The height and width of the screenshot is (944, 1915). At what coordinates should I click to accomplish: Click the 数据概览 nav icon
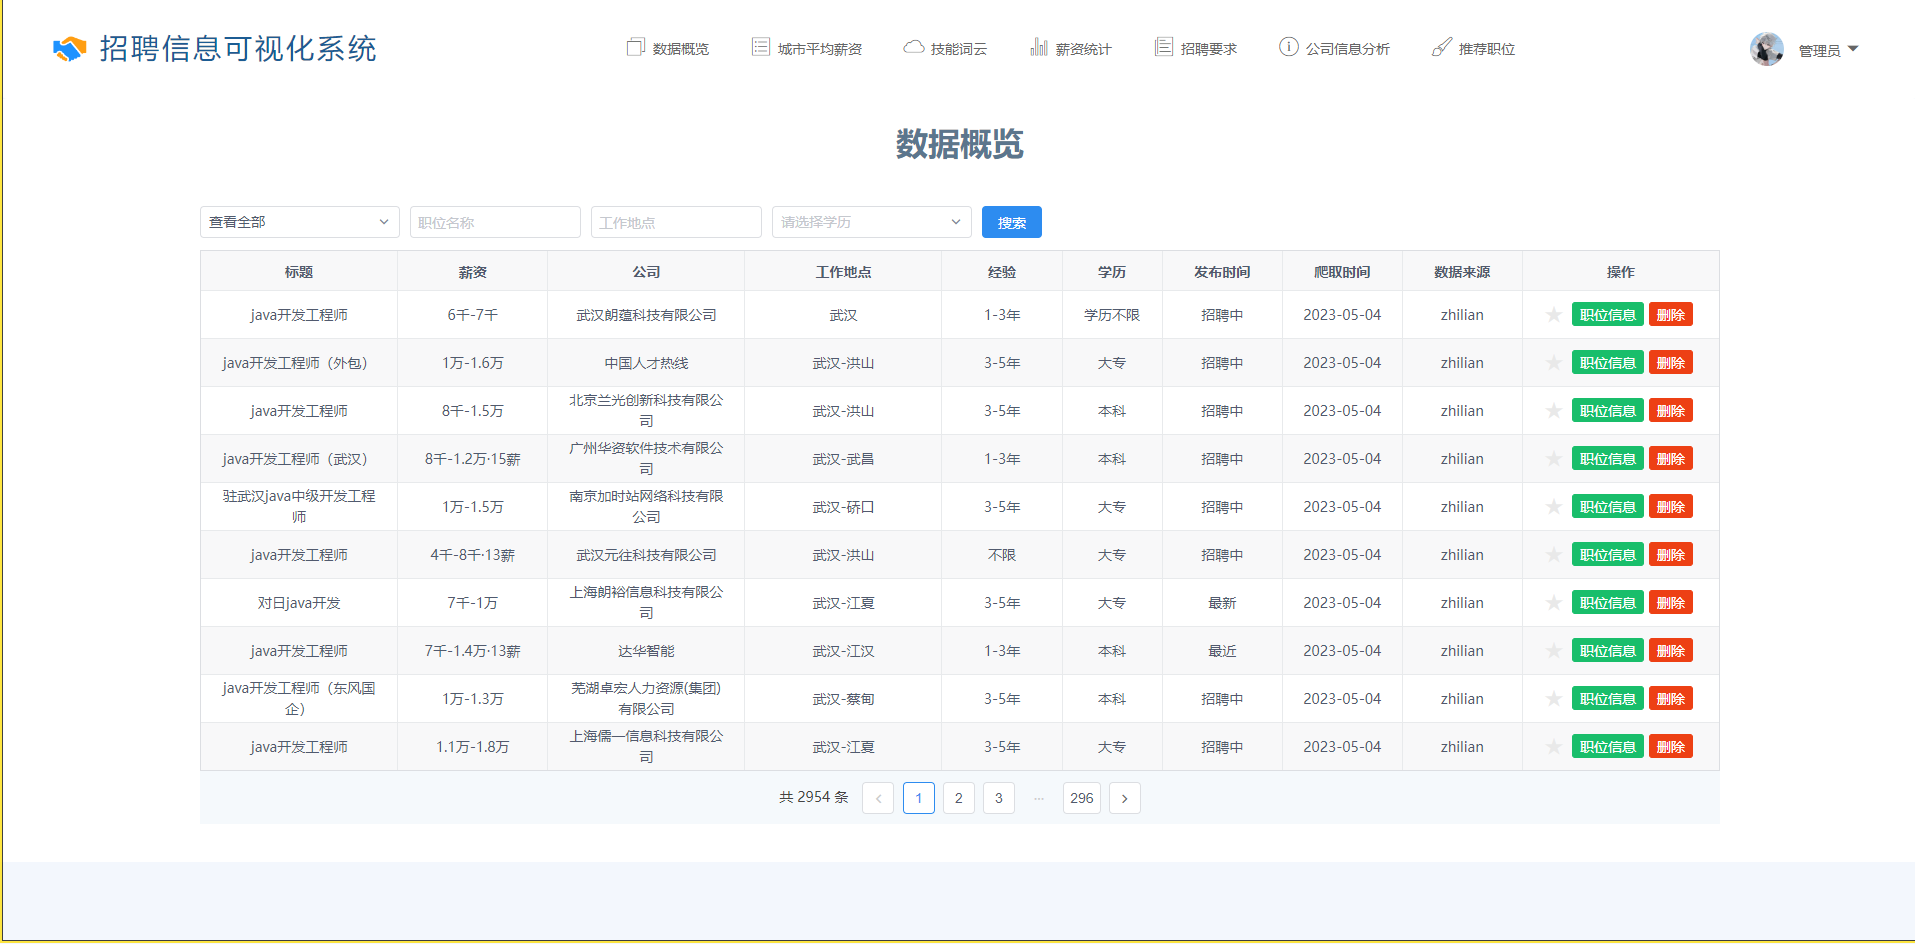[x=635, y=47]
